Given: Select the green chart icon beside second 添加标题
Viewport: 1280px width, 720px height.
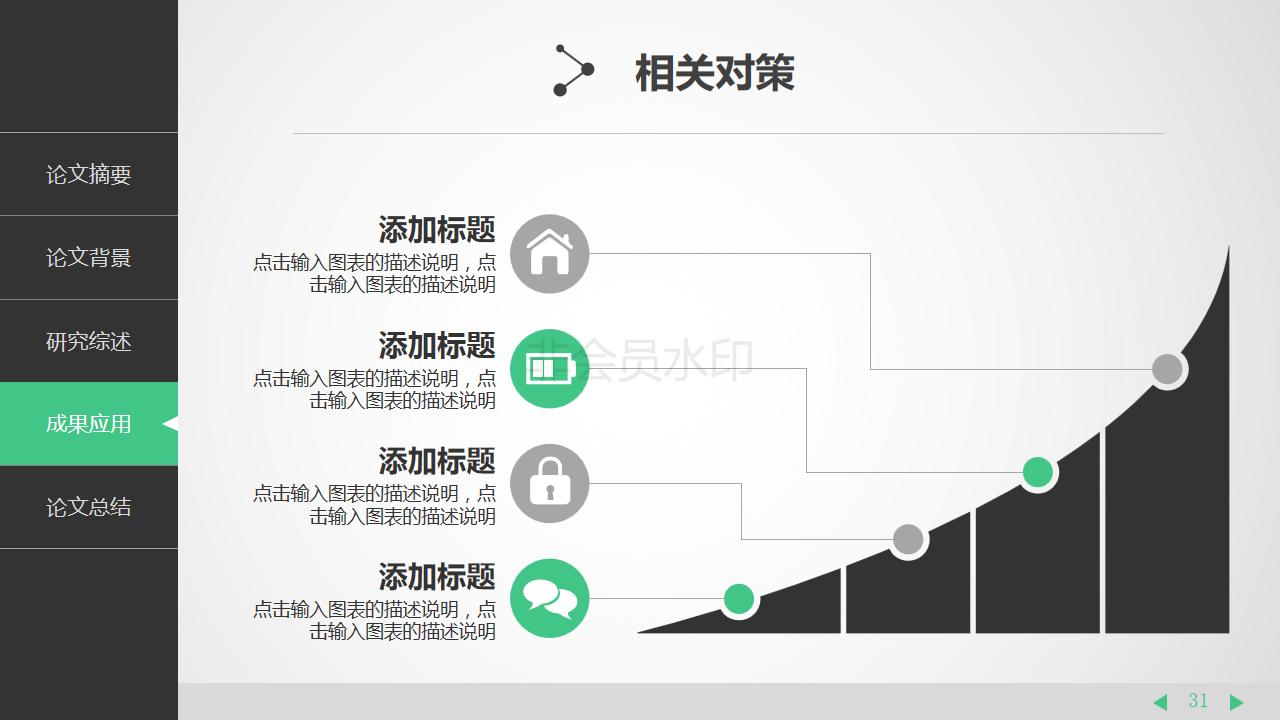Looking at the screenshot, I should pos(549,369).
